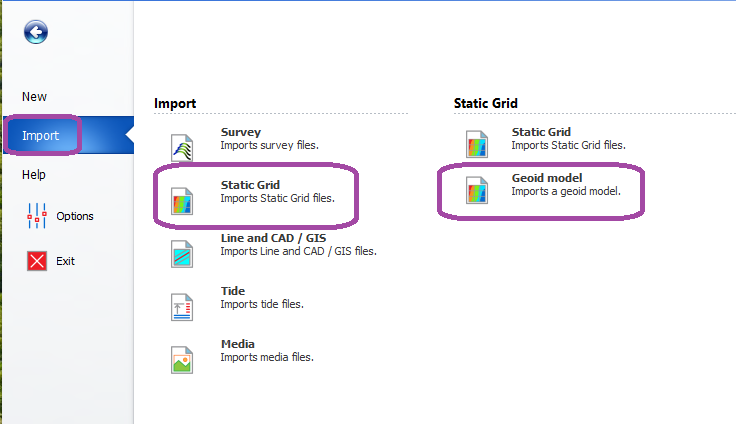Viewport: 736px width, 424px height.
Task: Click the right-column Static Grid icon
Action: (477, 142)
